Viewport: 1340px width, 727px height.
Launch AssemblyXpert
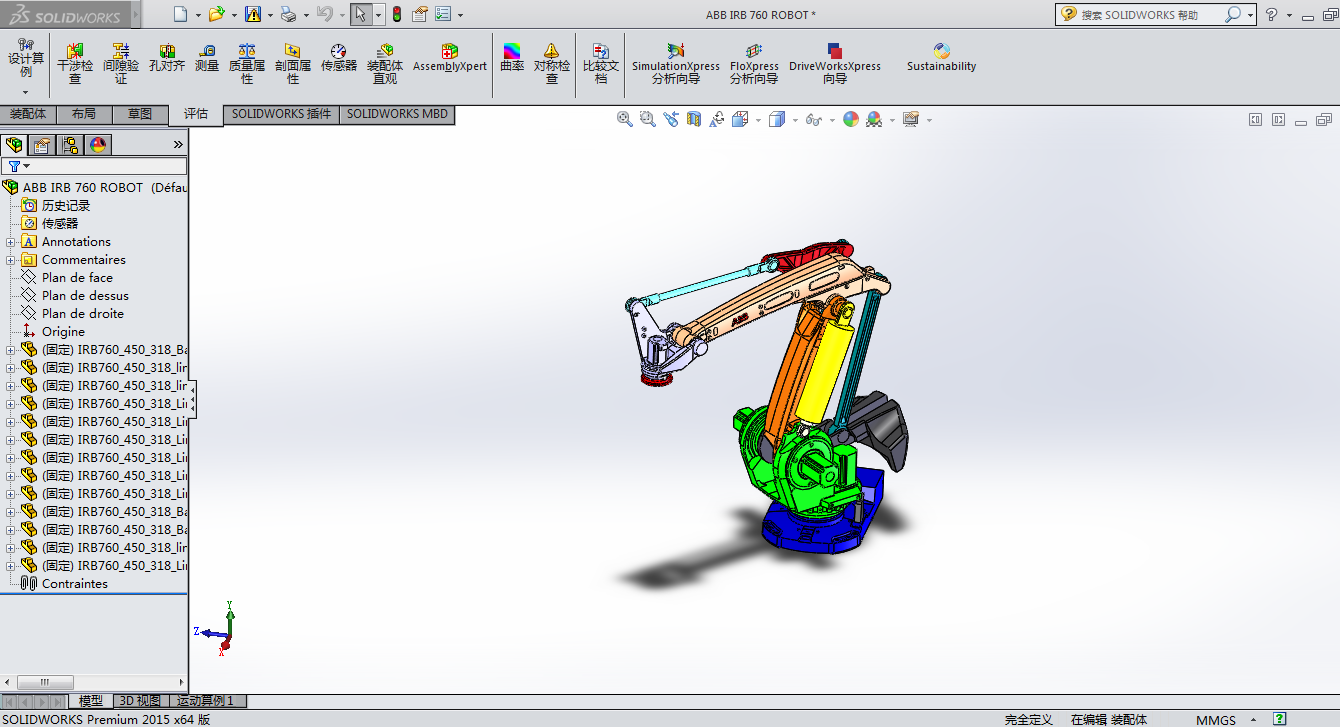[x=450, y=57]
